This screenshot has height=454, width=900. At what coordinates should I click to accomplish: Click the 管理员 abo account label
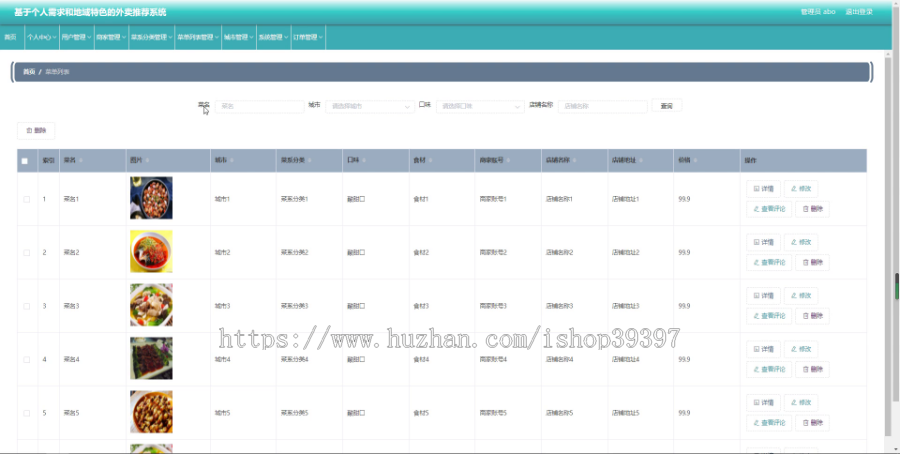tap(818, 11)
